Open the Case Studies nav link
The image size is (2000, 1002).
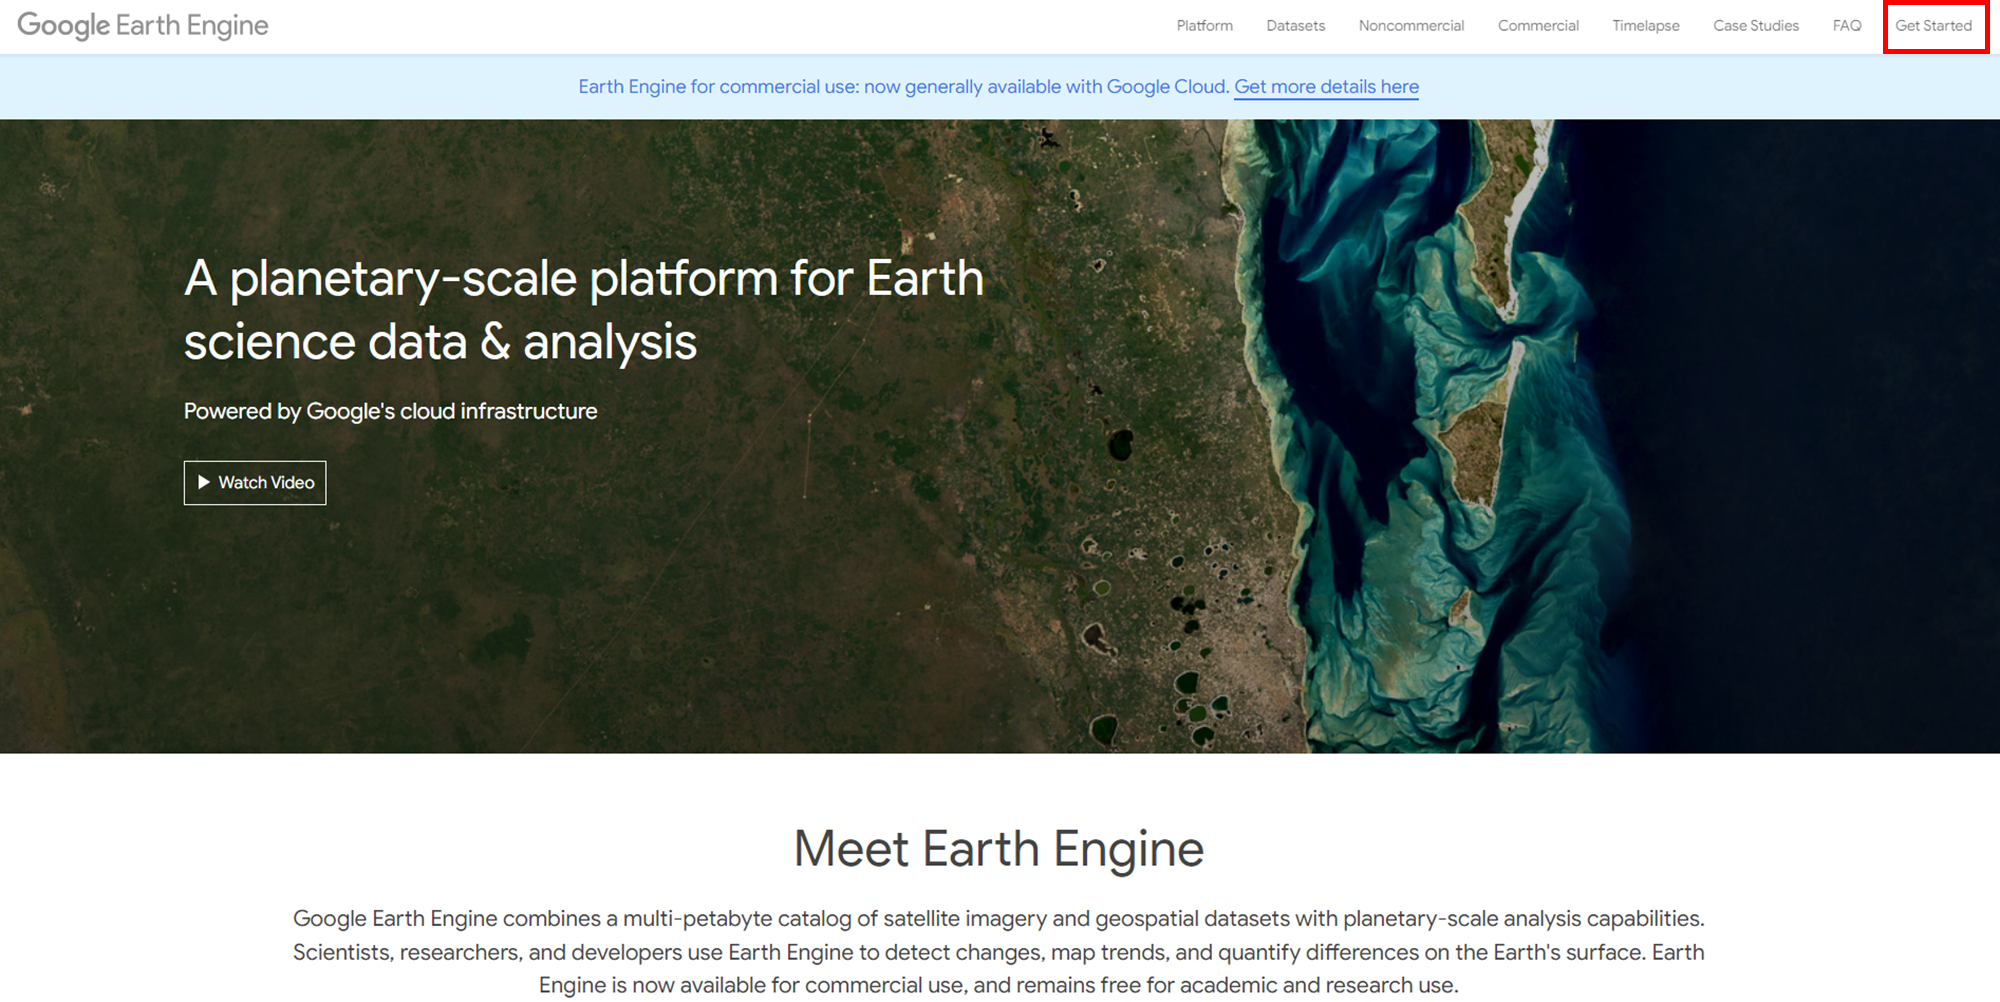[1755, 26]
